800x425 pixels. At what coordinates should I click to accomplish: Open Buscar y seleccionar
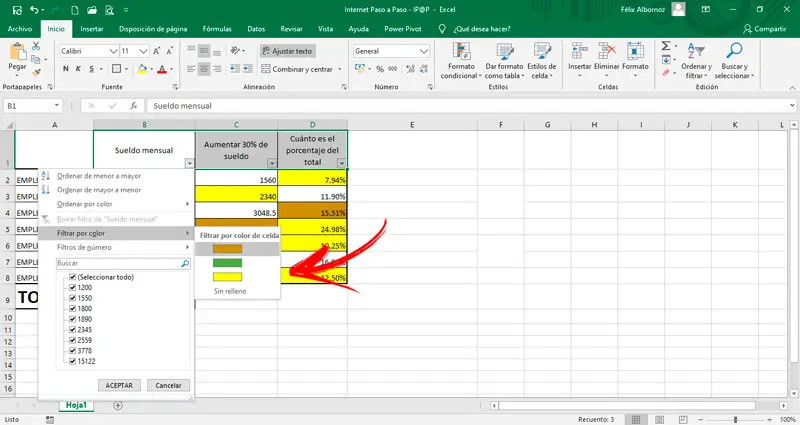point(734,61)
